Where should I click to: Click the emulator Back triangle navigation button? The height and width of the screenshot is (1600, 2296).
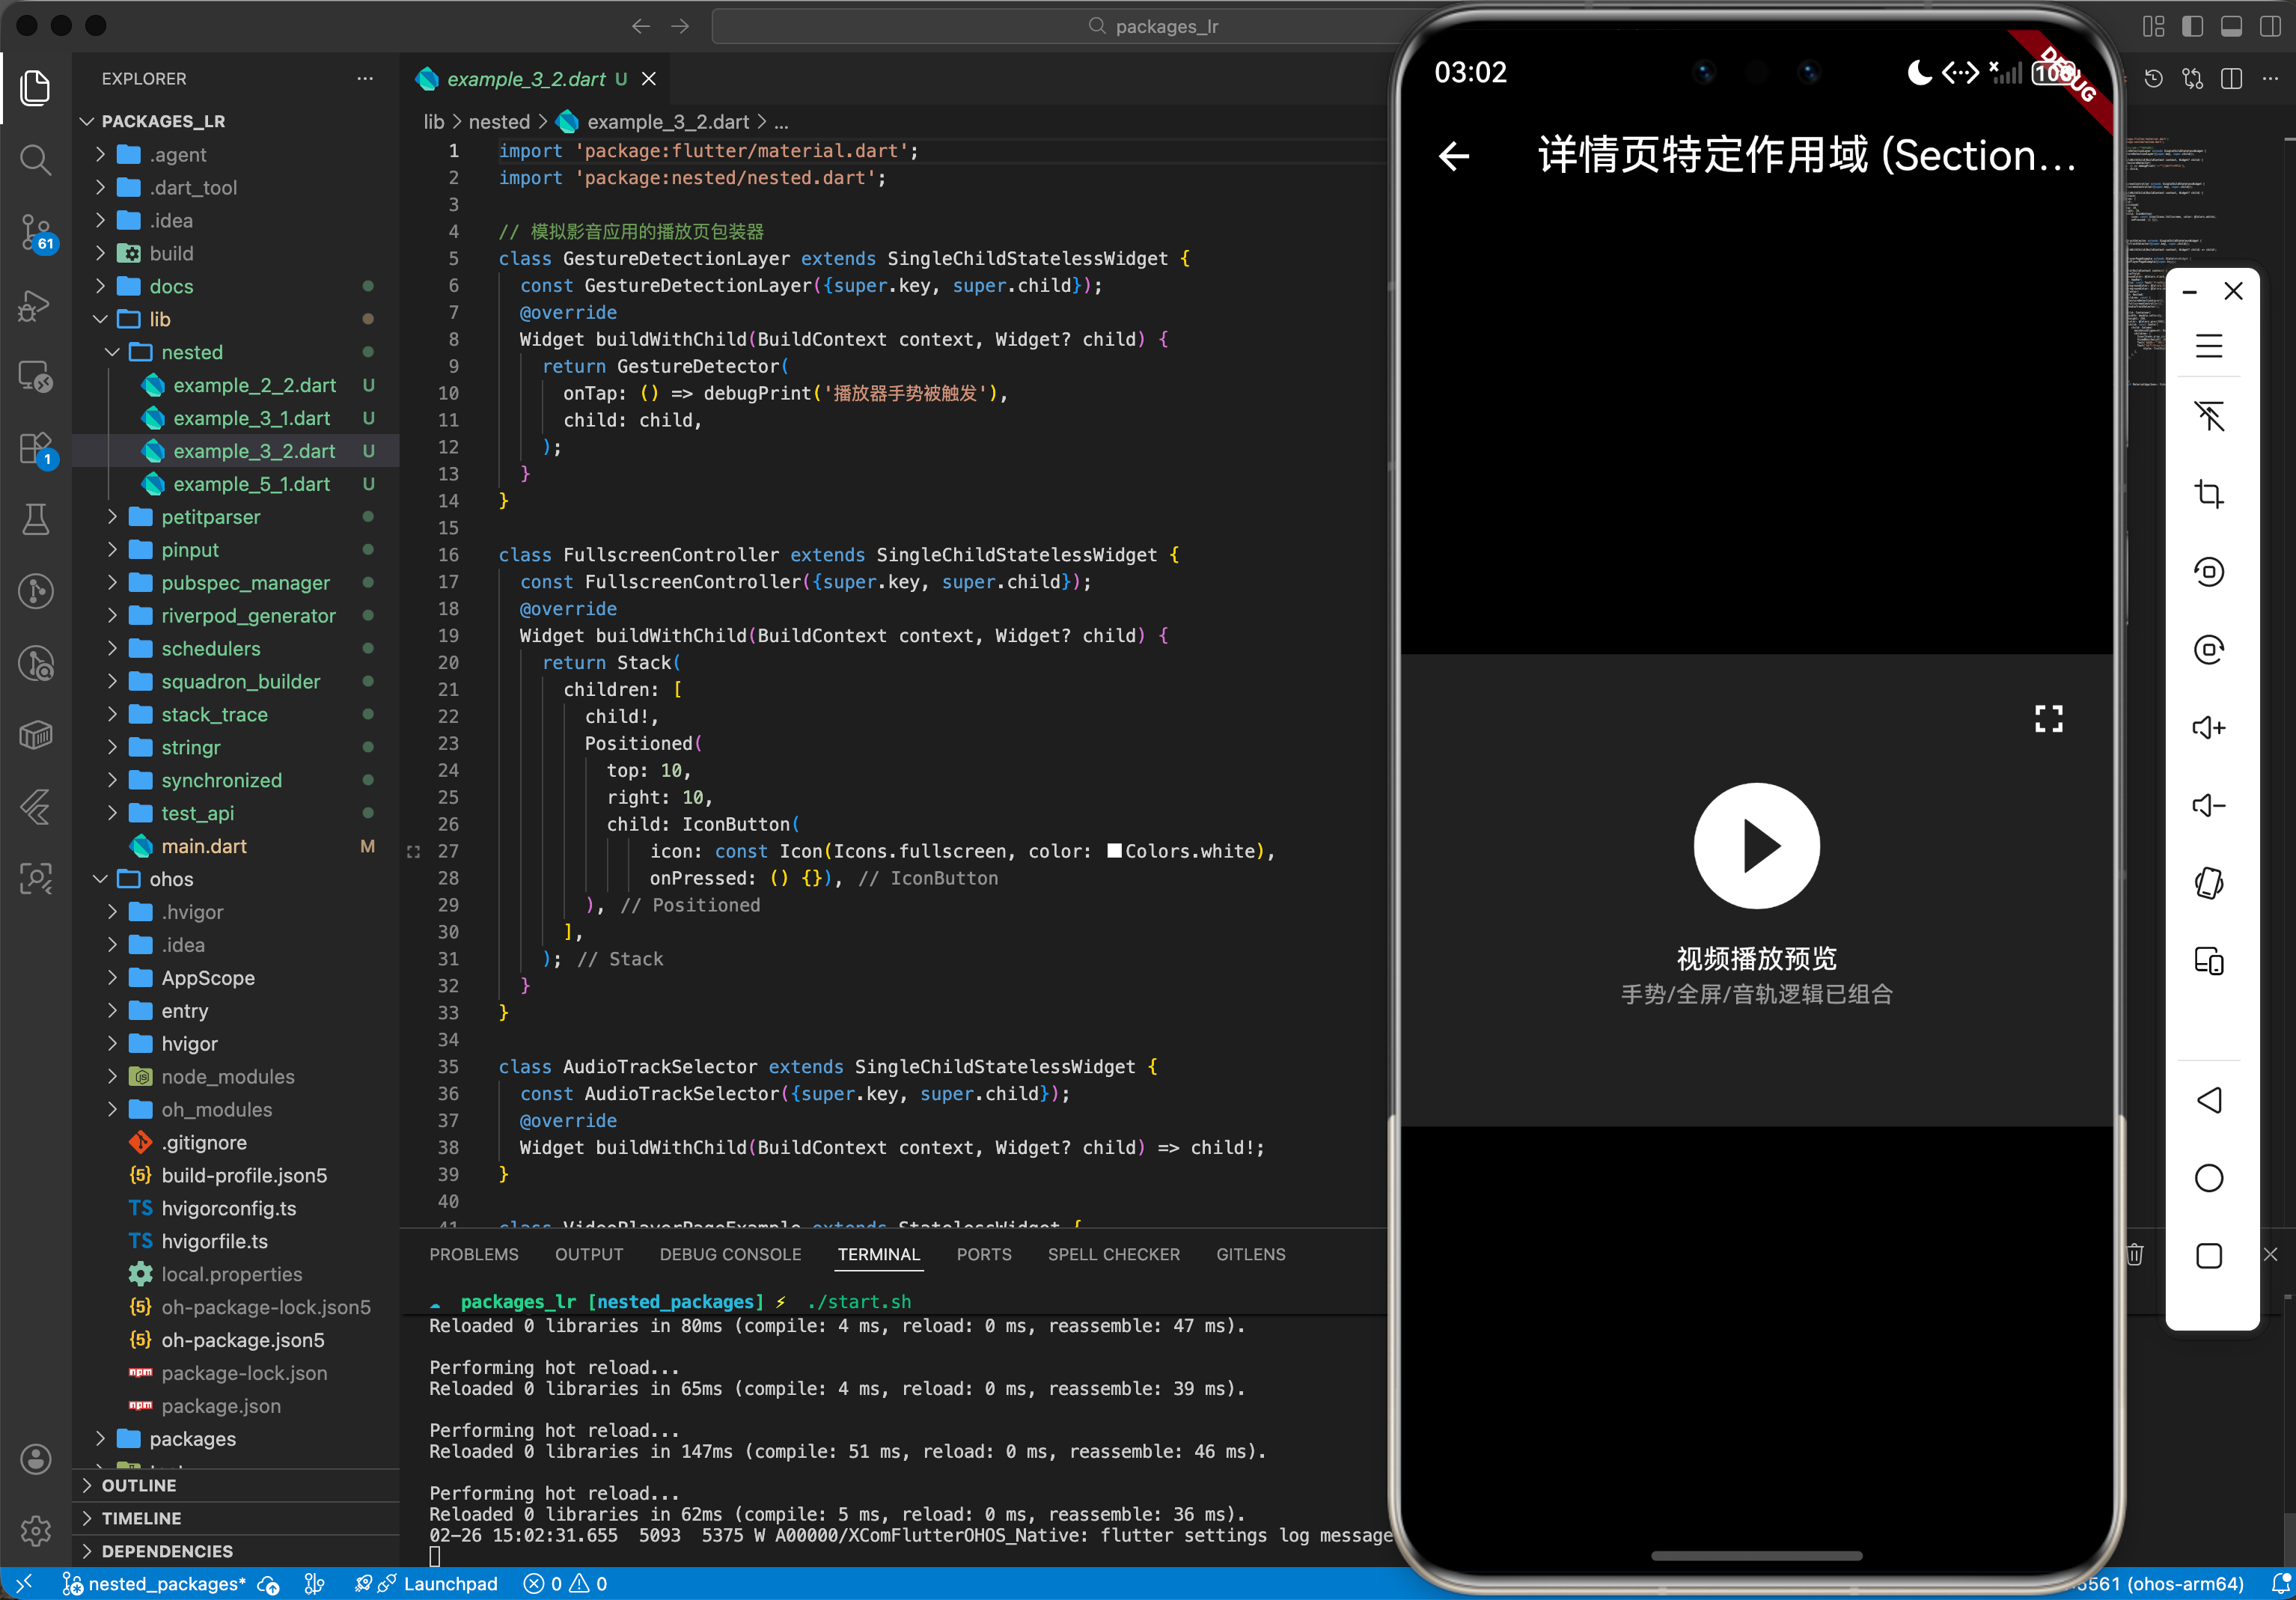point(2209,1100)
